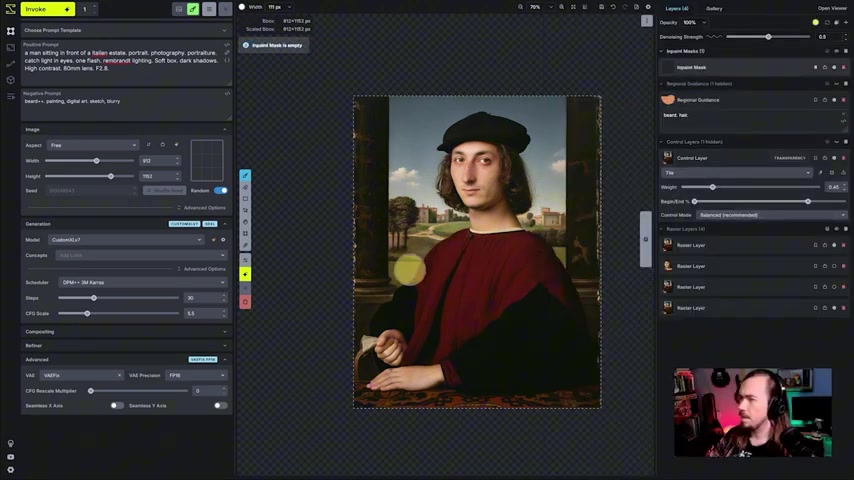
Task: Click the yellow Invoke button
Action: pos(47,9)
